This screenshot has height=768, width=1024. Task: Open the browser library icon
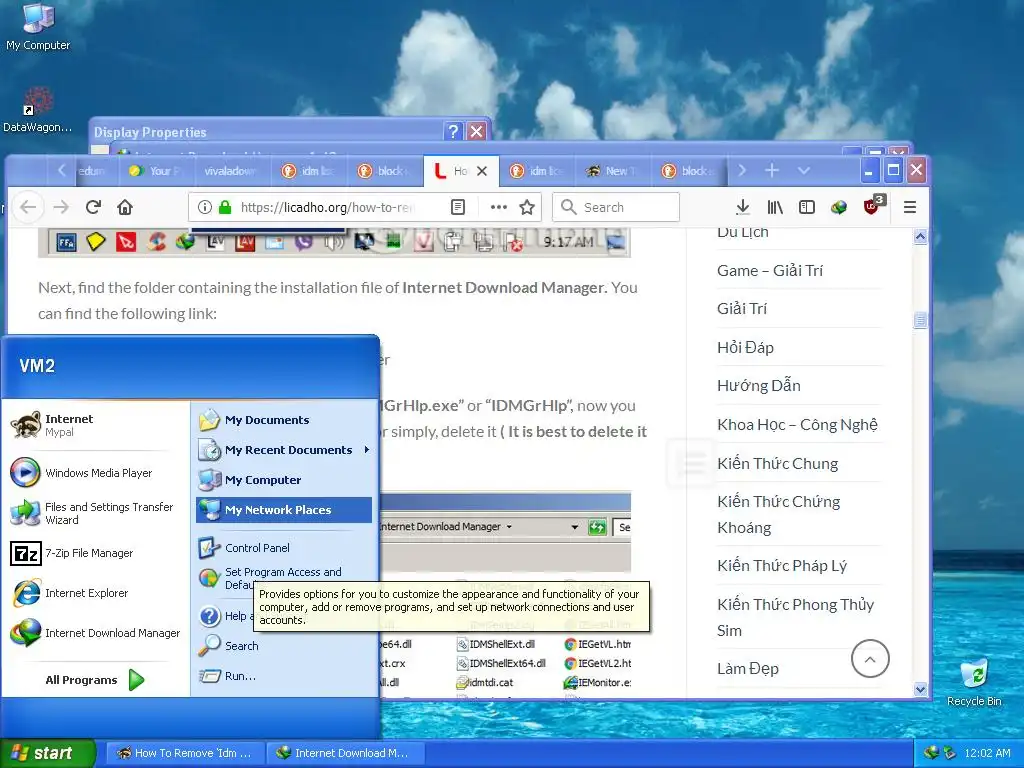[x=775, y=207]
